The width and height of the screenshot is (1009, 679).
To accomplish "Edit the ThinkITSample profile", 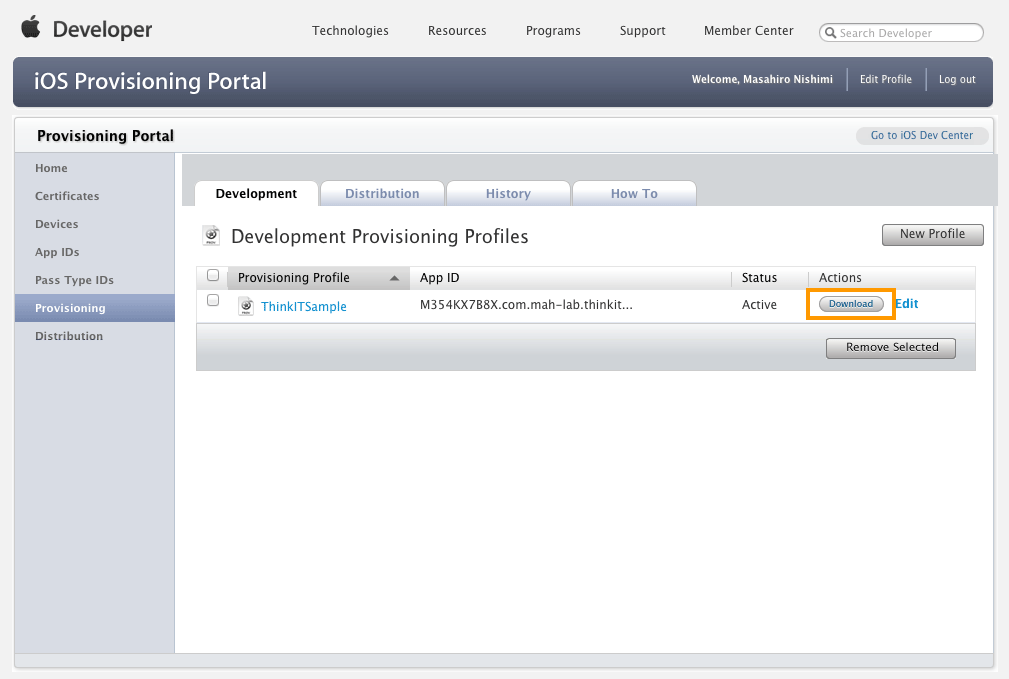I will [x=907, y=304].
